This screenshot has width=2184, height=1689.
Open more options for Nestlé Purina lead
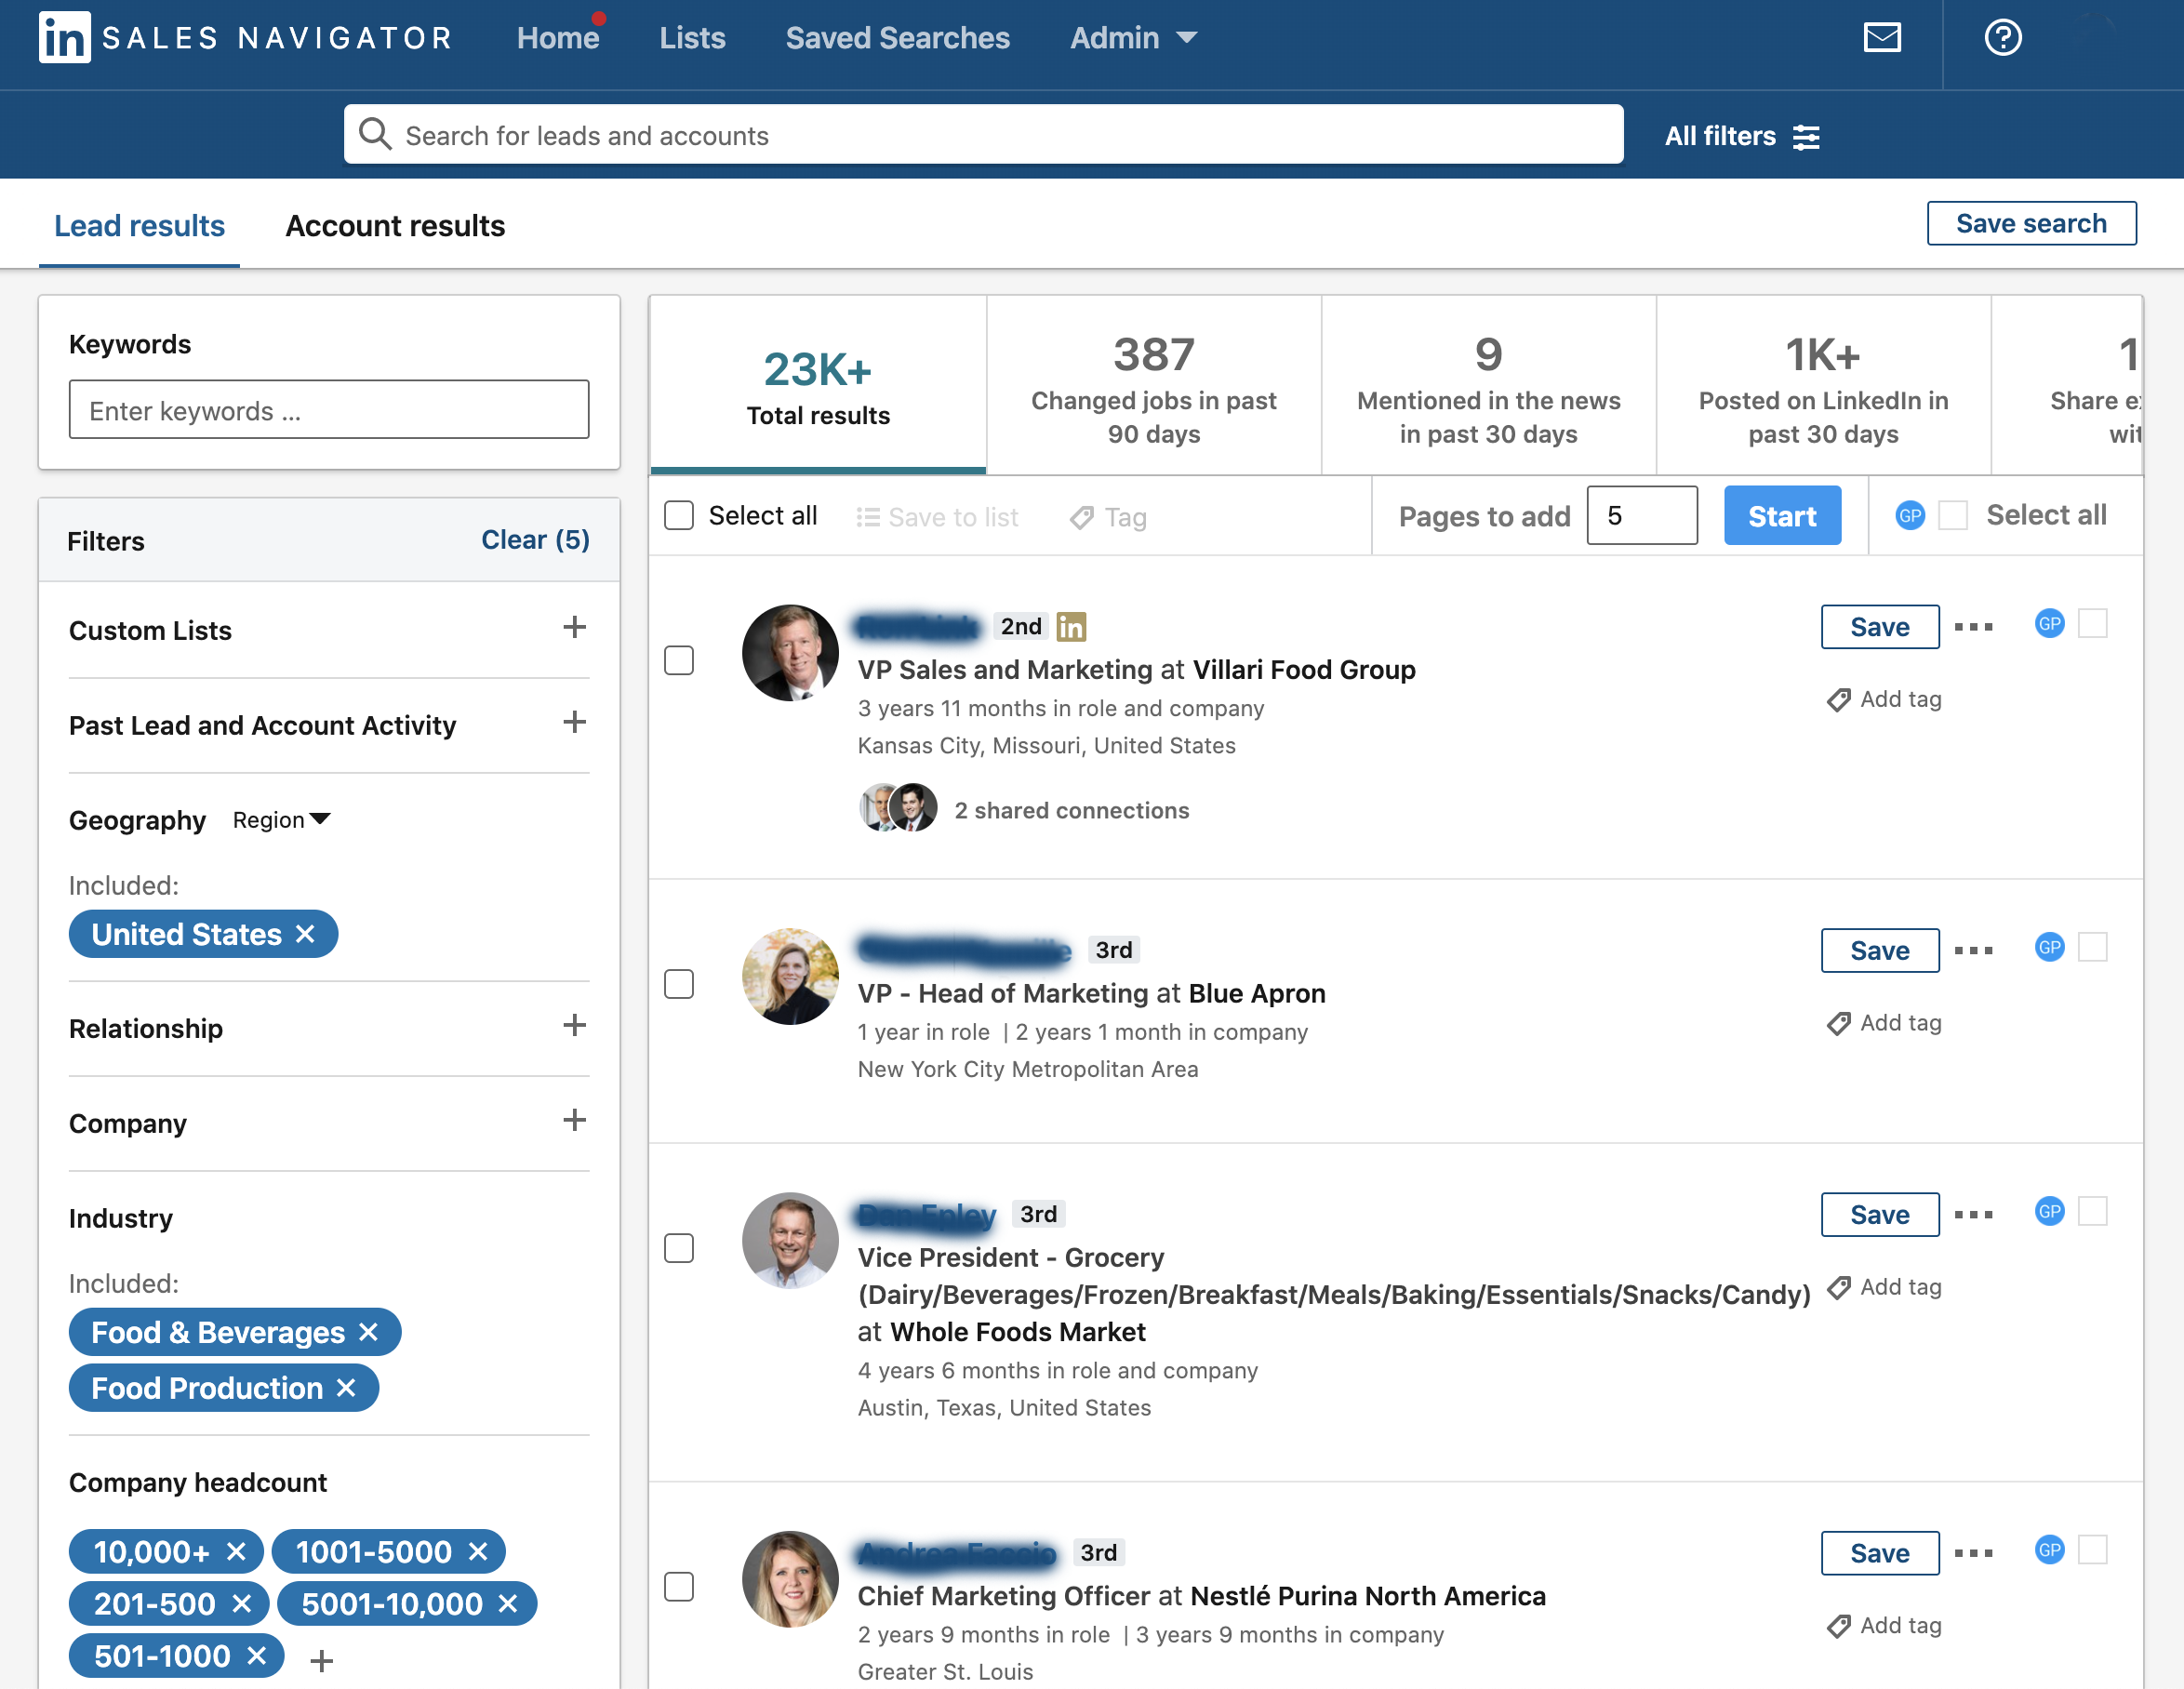coord(1974,1554)
